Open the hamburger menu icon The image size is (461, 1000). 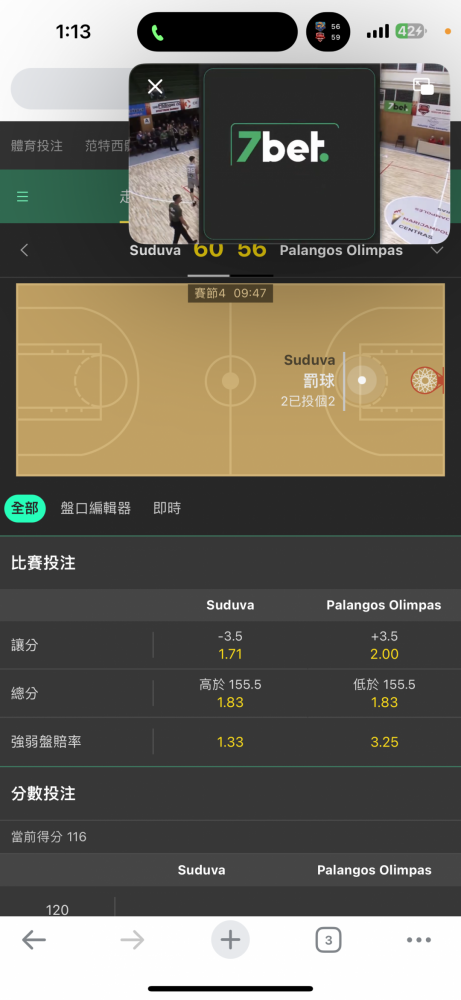22,196
